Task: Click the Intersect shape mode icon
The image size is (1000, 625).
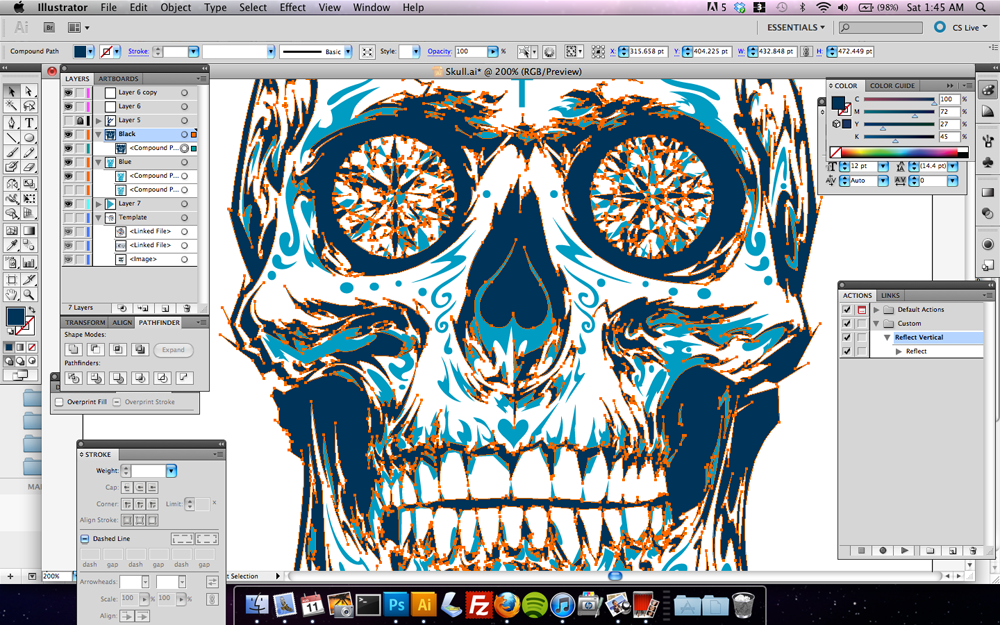Action: [x=118, y=349]
